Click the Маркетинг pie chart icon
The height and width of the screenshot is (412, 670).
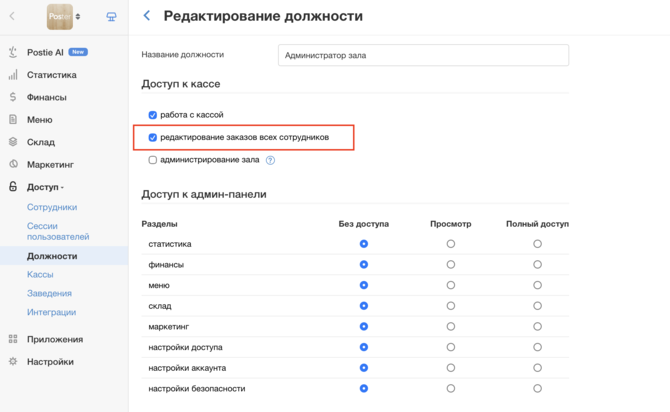click(x=13, y=164)
